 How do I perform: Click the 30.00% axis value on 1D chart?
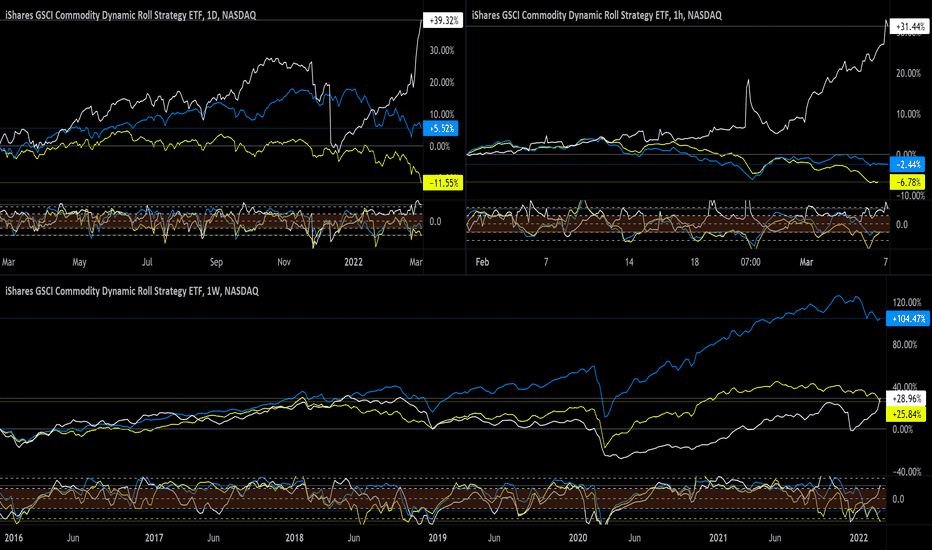442,51
